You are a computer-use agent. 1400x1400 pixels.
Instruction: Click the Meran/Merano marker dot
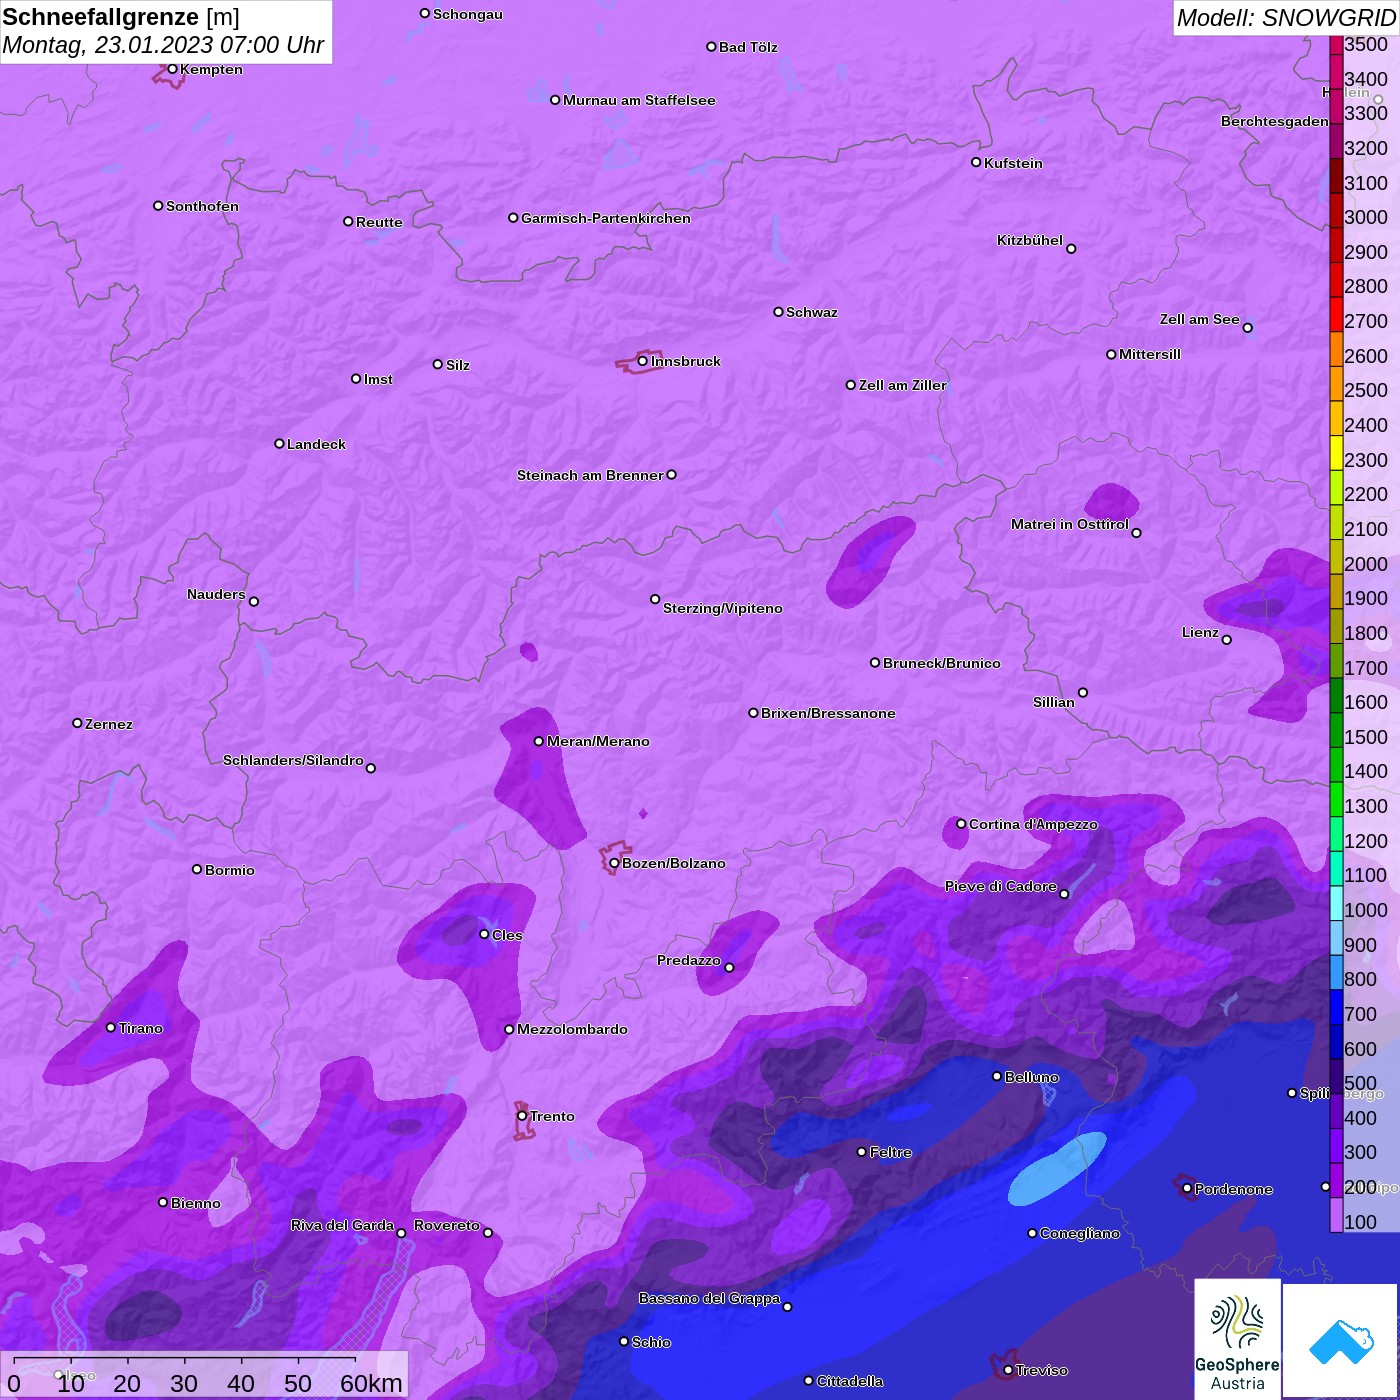click(539, 741)
